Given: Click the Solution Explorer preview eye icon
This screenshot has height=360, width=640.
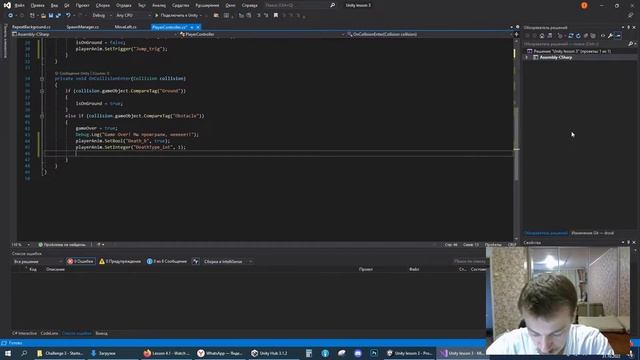Looking at the screenshot, I should click(x=602, y=36).
